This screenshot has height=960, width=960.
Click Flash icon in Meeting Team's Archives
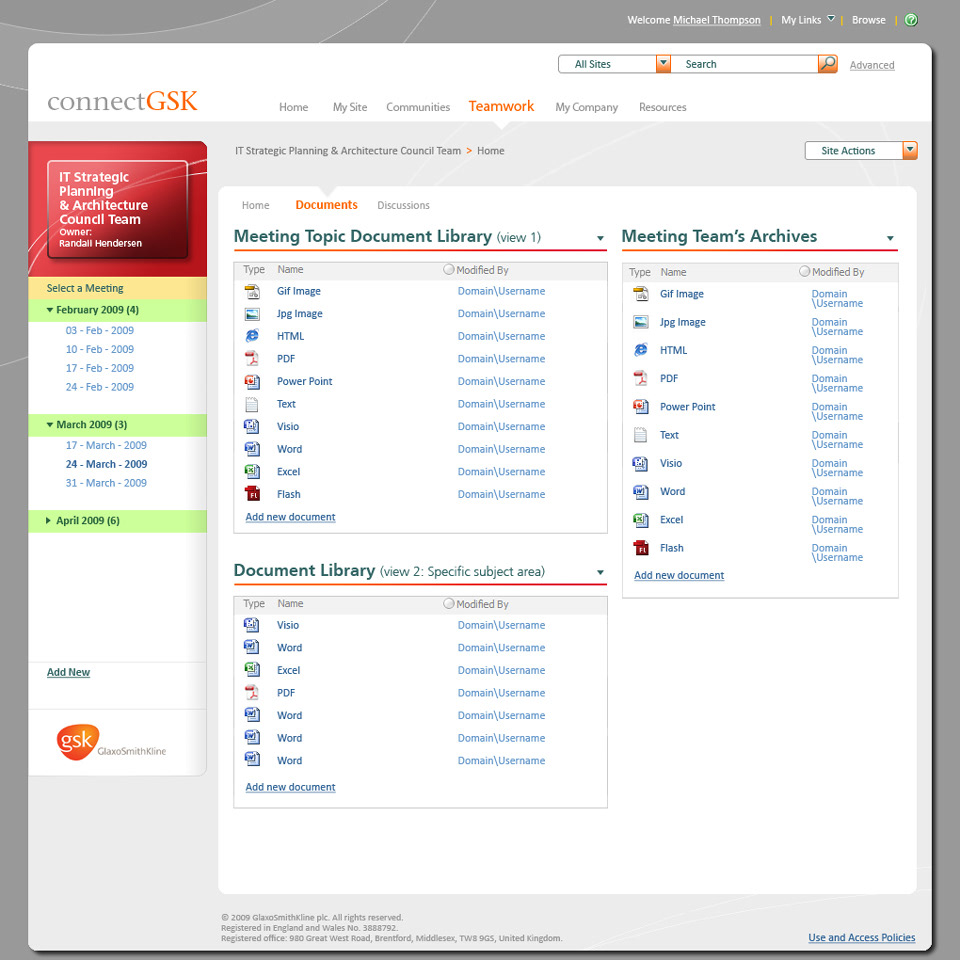[640, 548]
